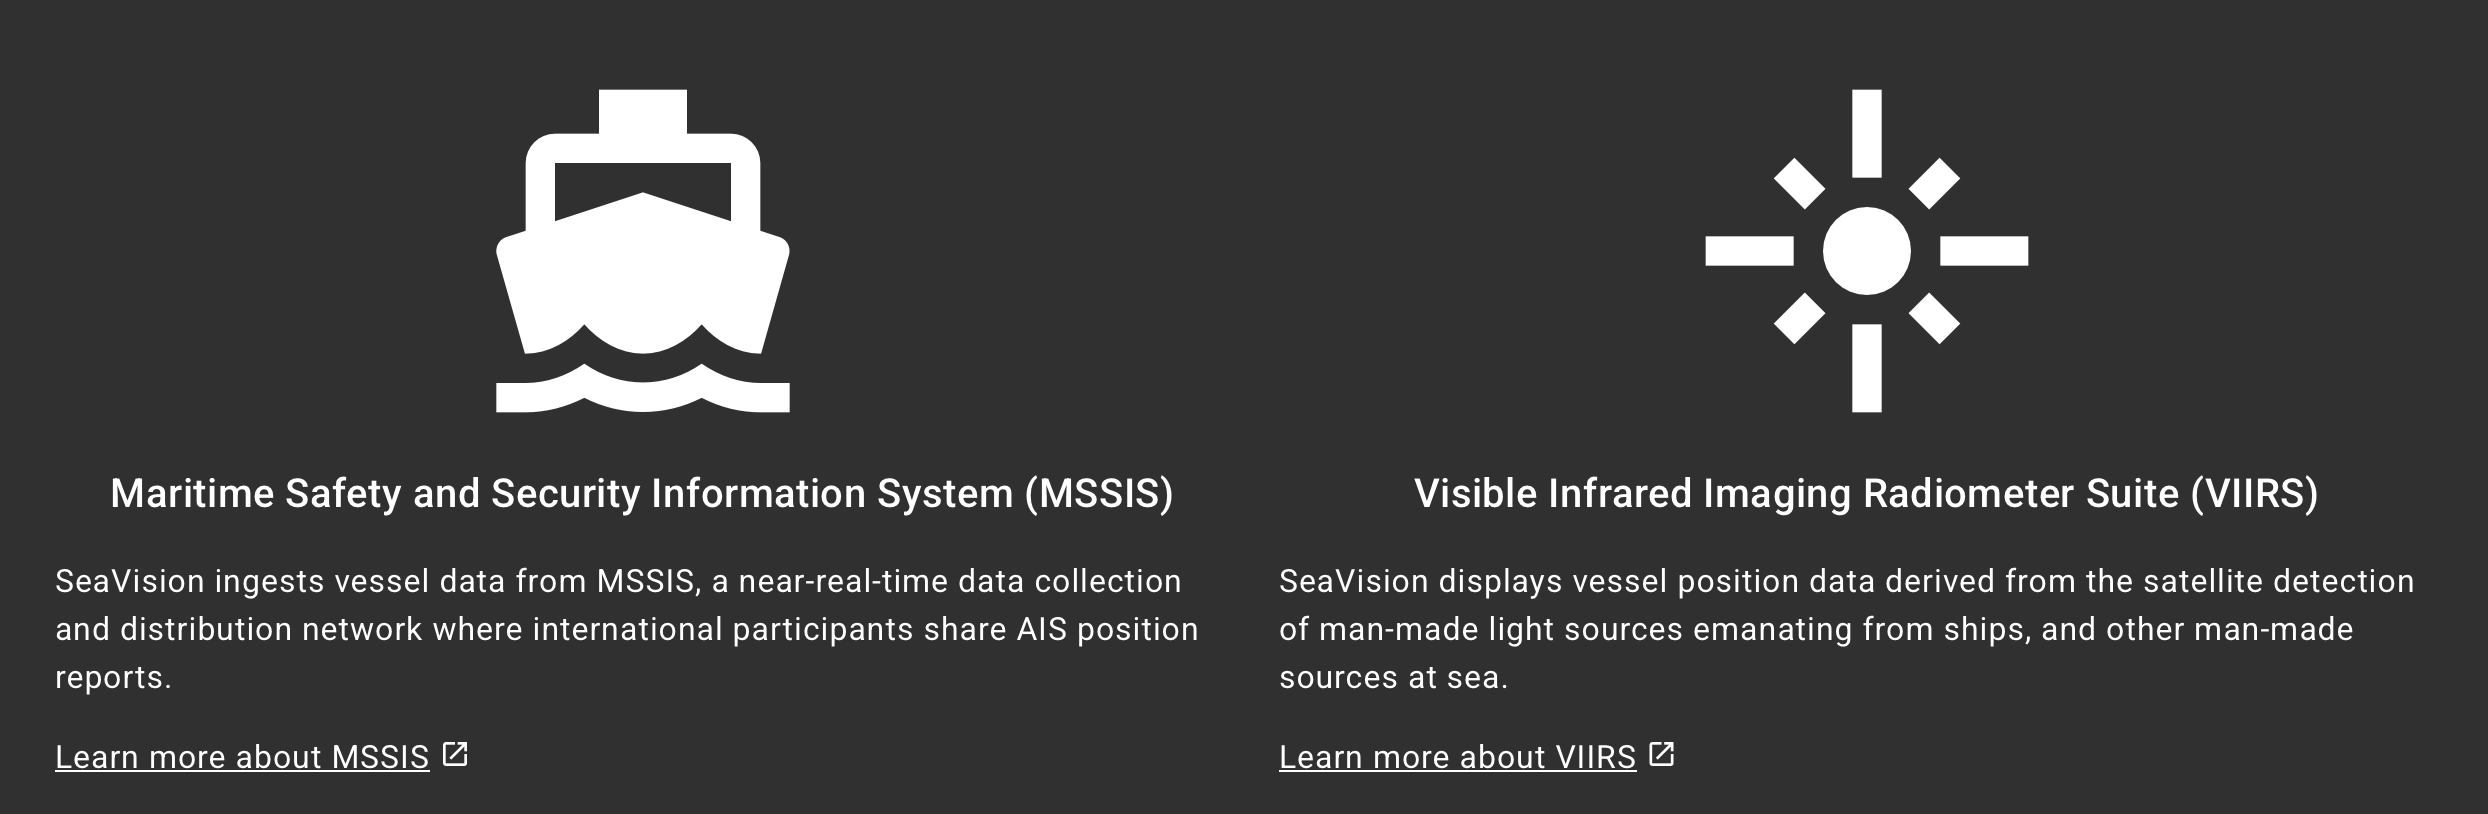Click the center circle of the VIIRS icon
Viewport: 2488px width, 814px height.
pos(1866,251)
